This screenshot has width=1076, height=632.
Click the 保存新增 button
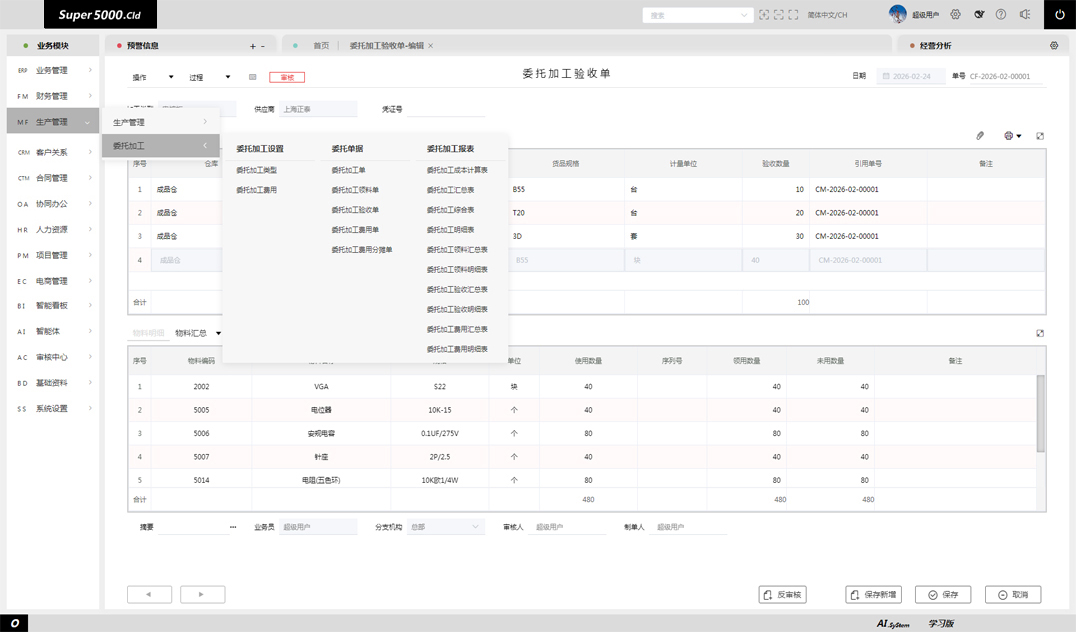(874, 594)
